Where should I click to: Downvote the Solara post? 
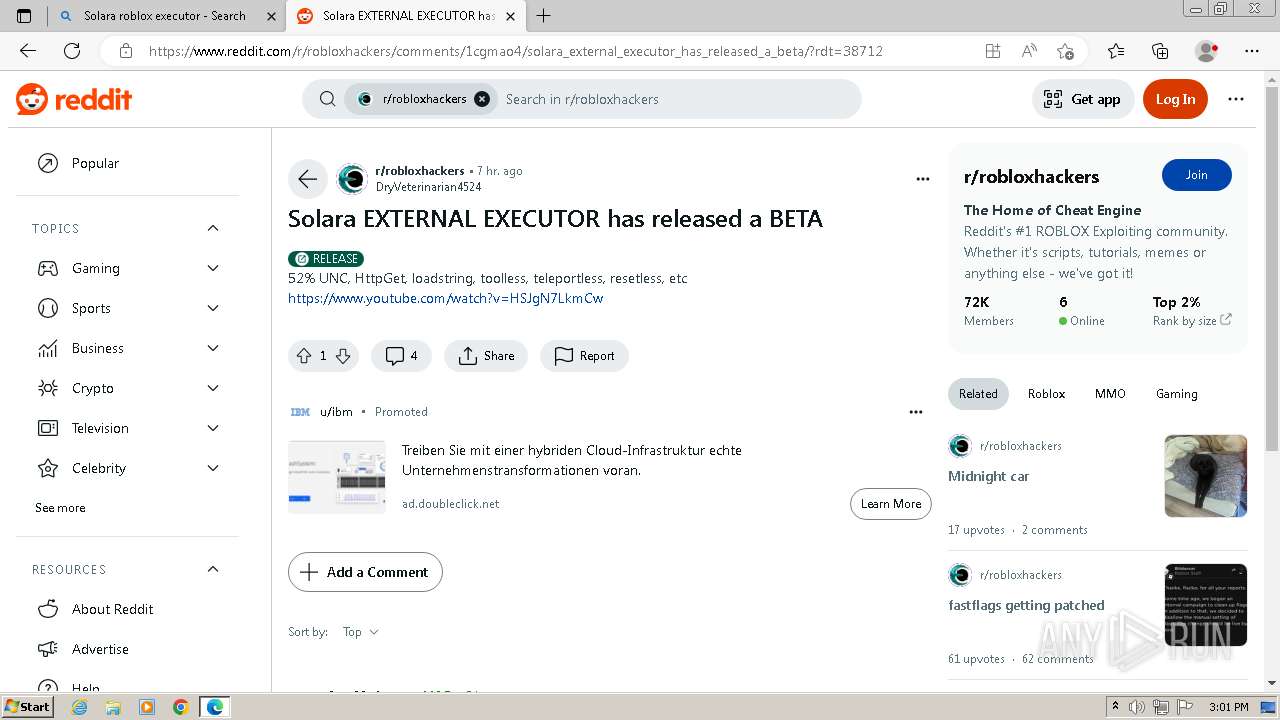pos(342,356)
